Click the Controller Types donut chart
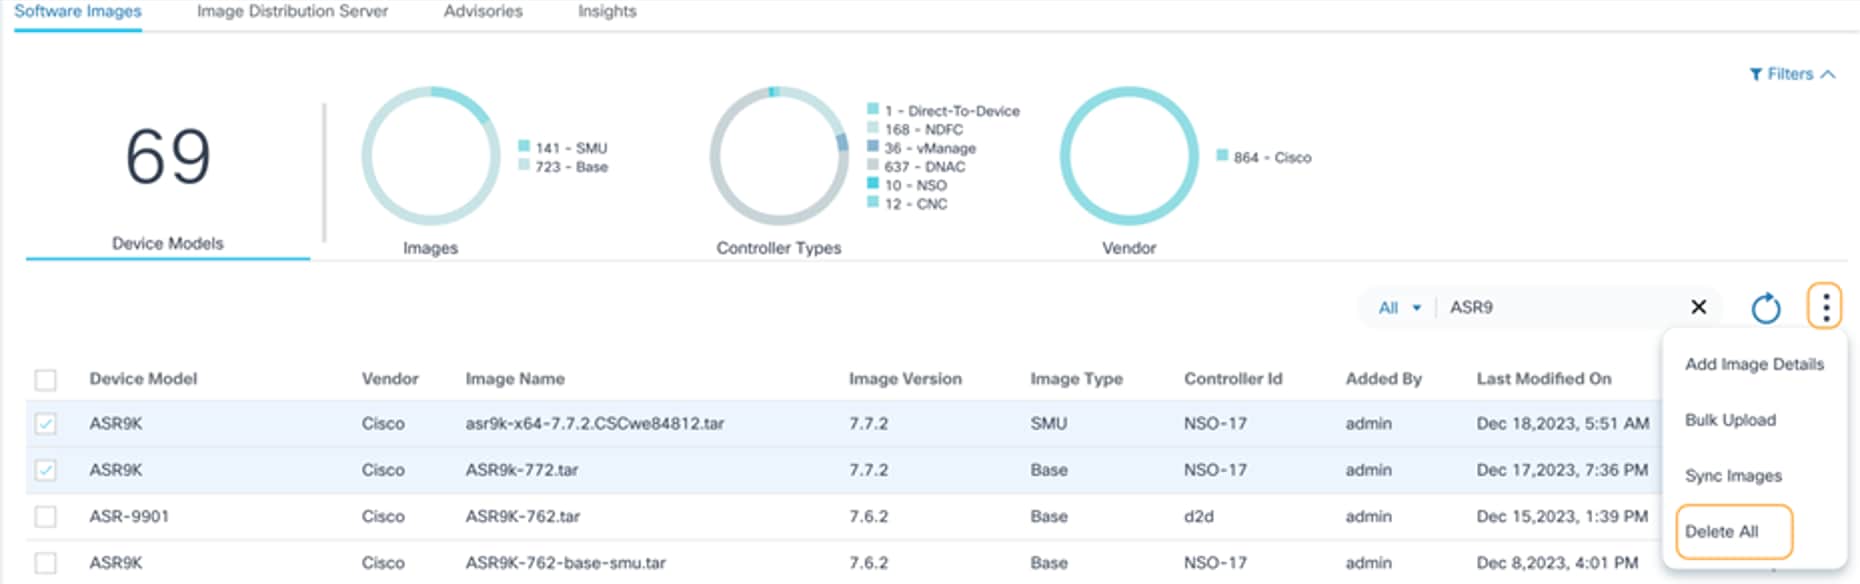This screenshot has width=1860, height=584. click(779, 156)
